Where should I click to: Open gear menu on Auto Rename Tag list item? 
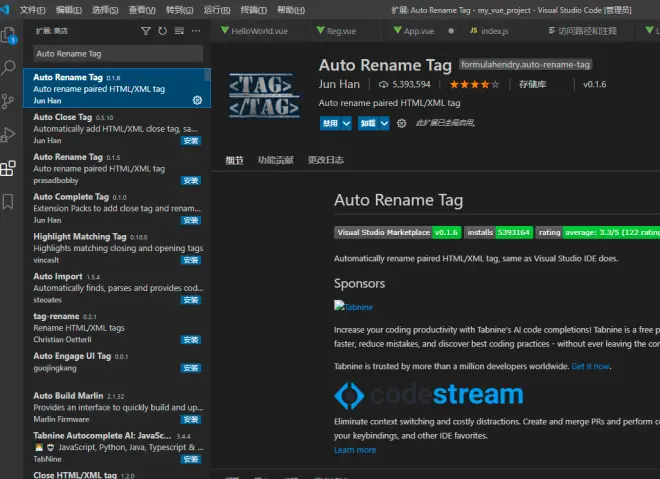(x=197, y=100)
